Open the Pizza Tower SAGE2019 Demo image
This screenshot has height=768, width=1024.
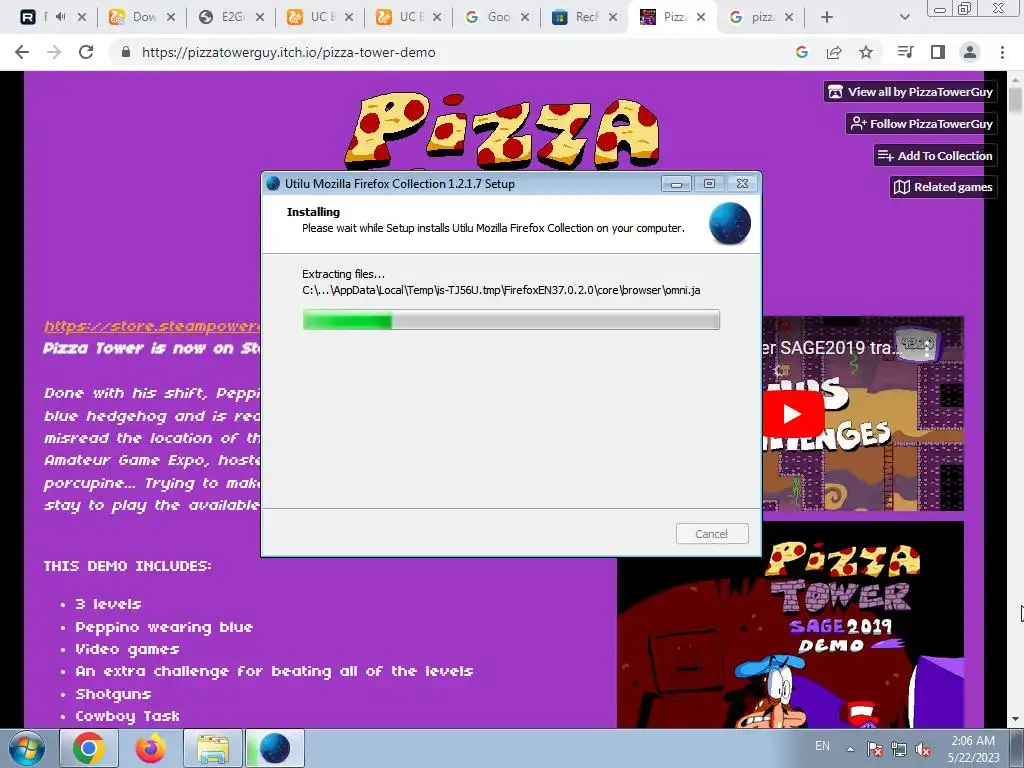click(790, 624)
